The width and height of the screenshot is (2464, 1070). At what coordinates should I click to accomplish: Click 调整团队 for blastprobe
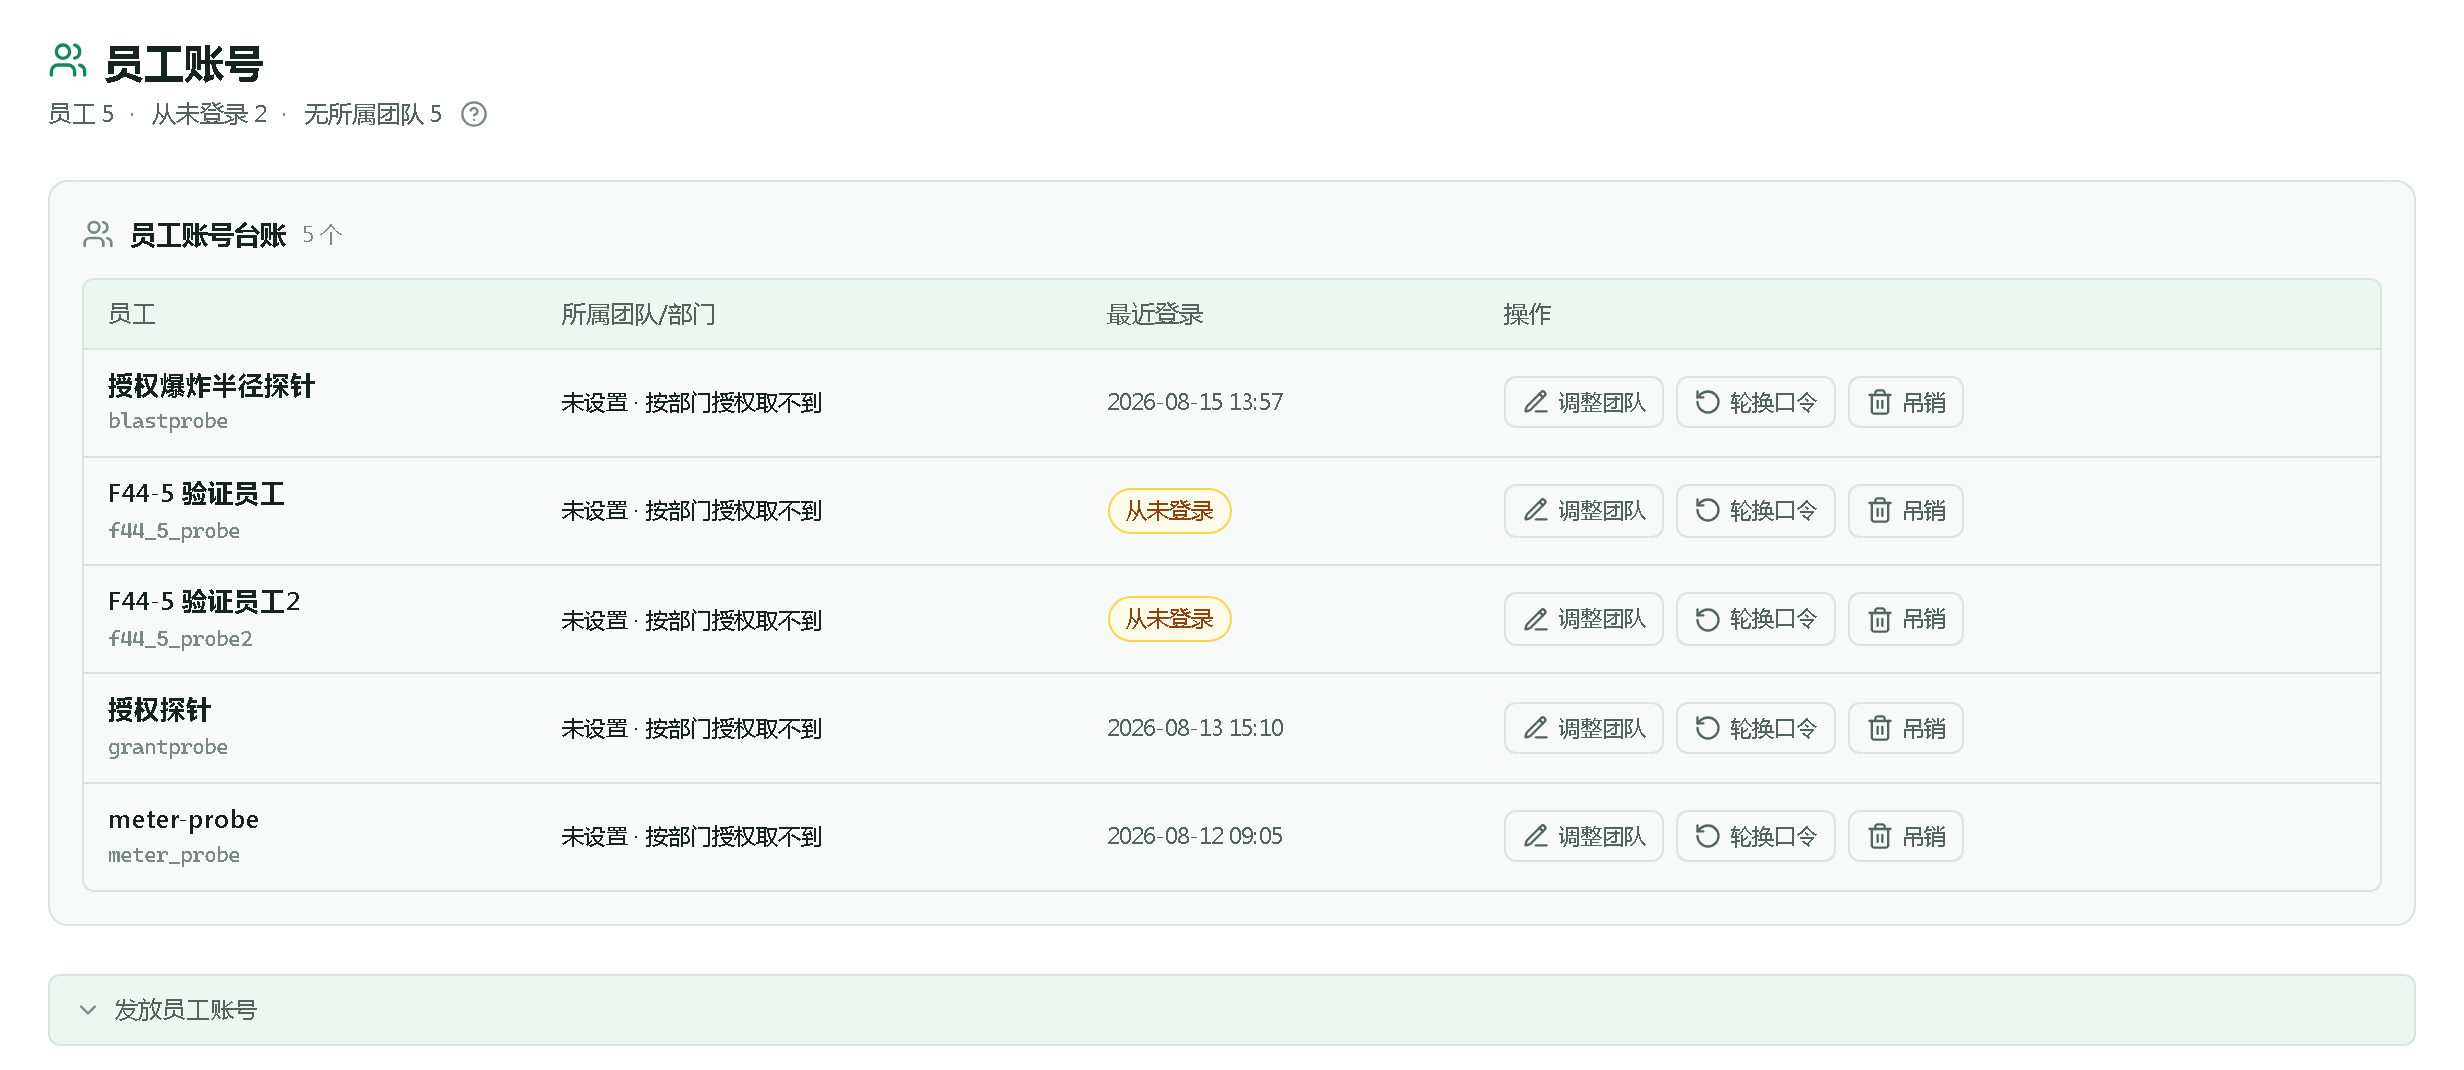1583,402
